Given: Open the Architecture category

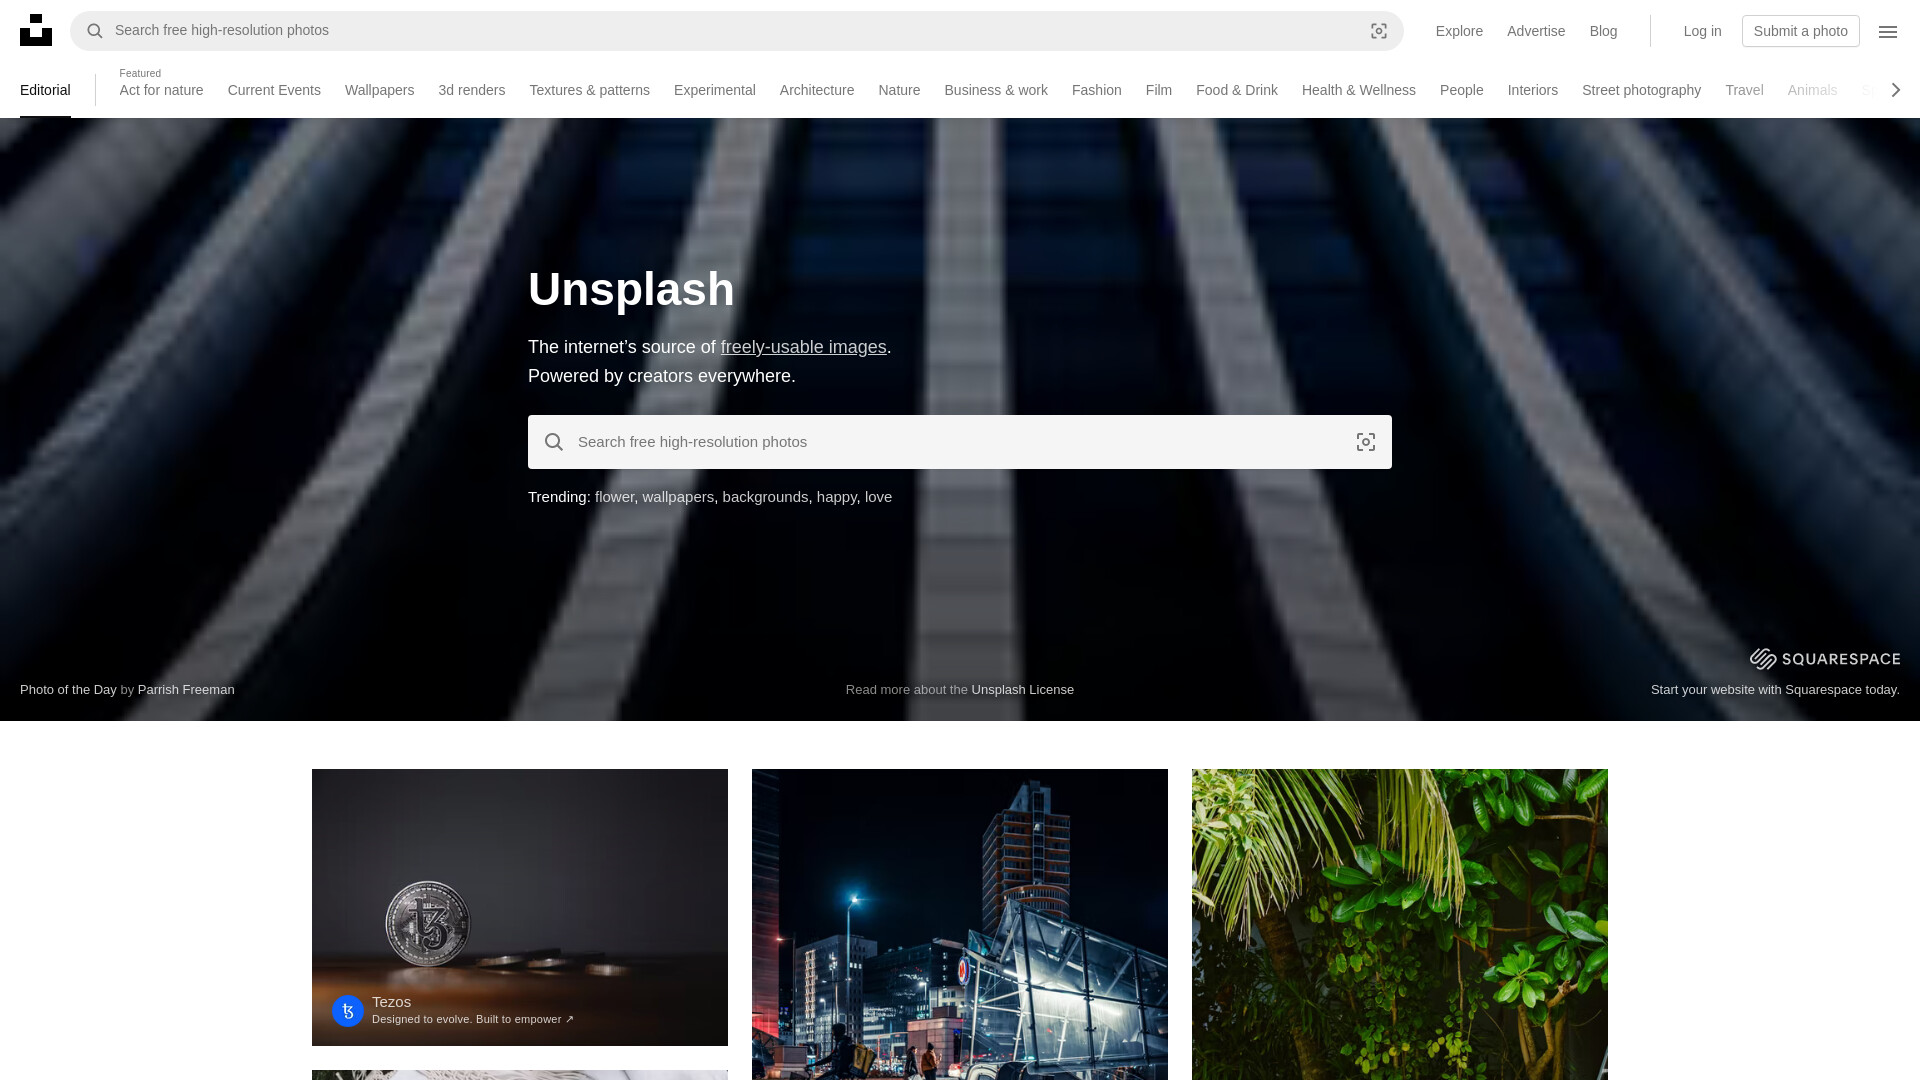Looking at the screenshot, I should pyautogui.click(x=816, y=90).
